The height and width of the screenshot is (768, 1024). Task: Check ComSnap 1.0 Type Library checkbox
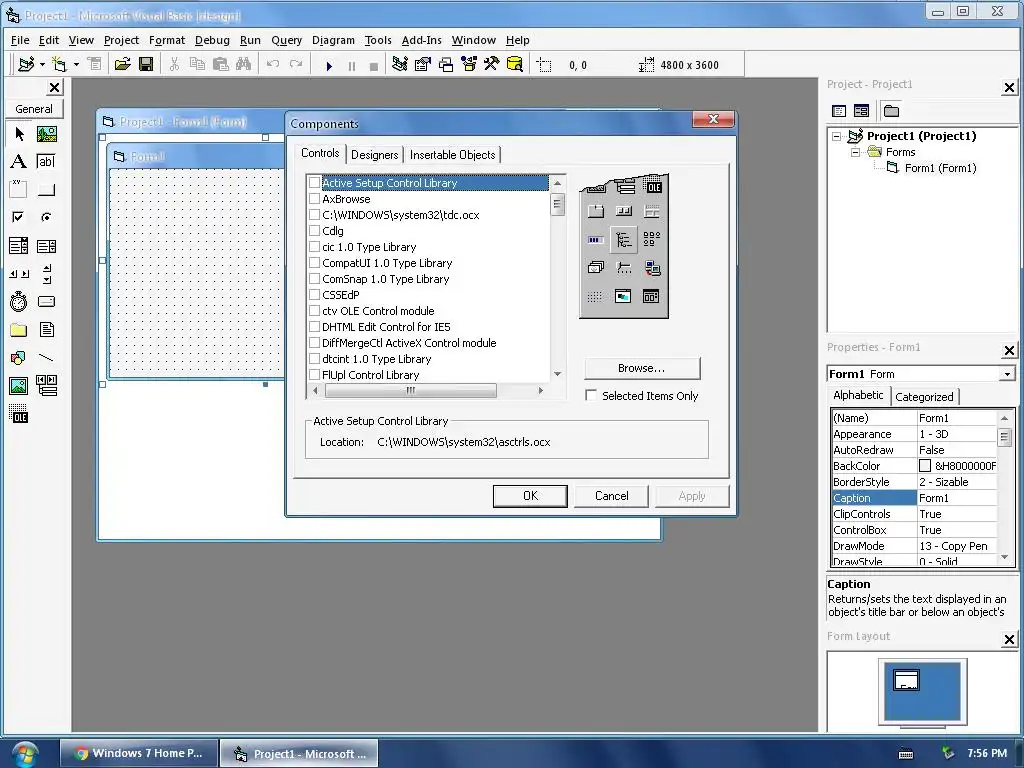(x=314, y=279)
